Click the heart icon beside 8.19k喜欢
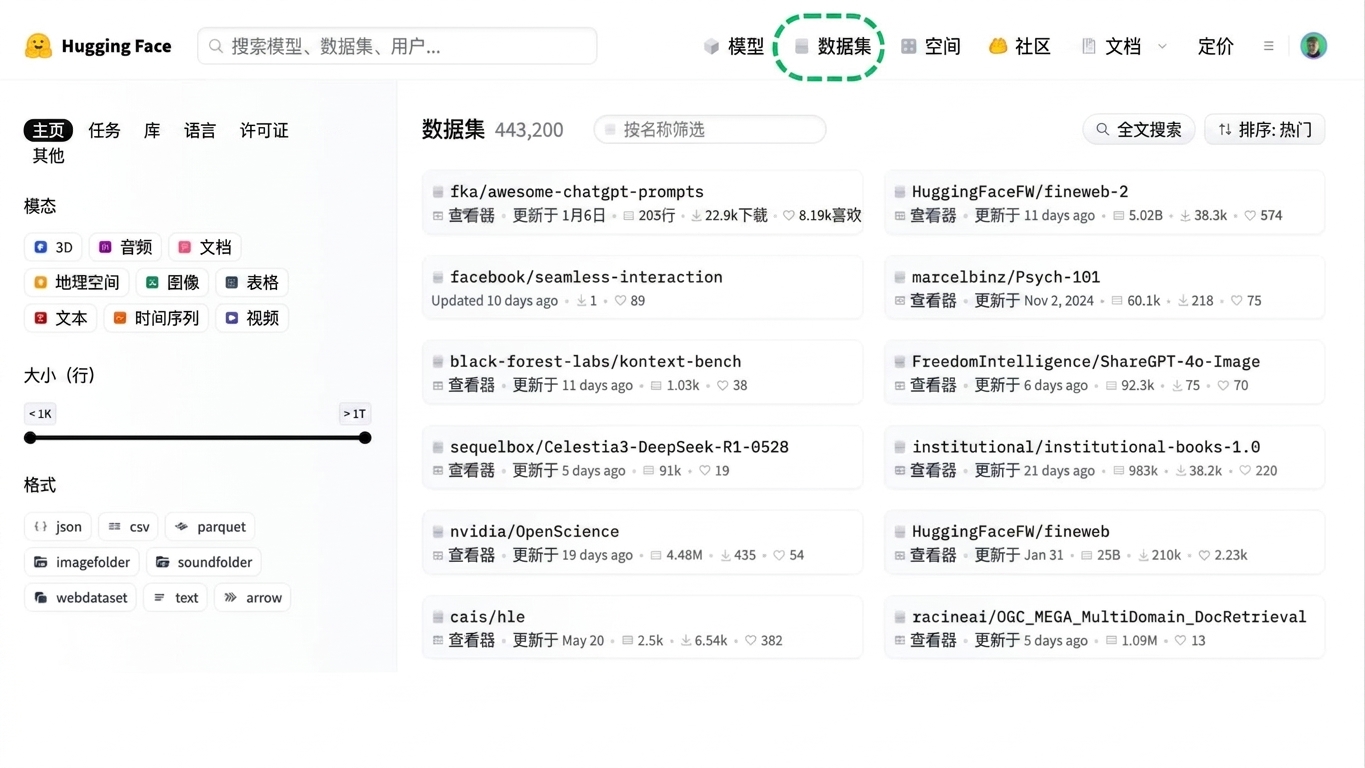The image size is (1365, 768). [x=789, y=216]
